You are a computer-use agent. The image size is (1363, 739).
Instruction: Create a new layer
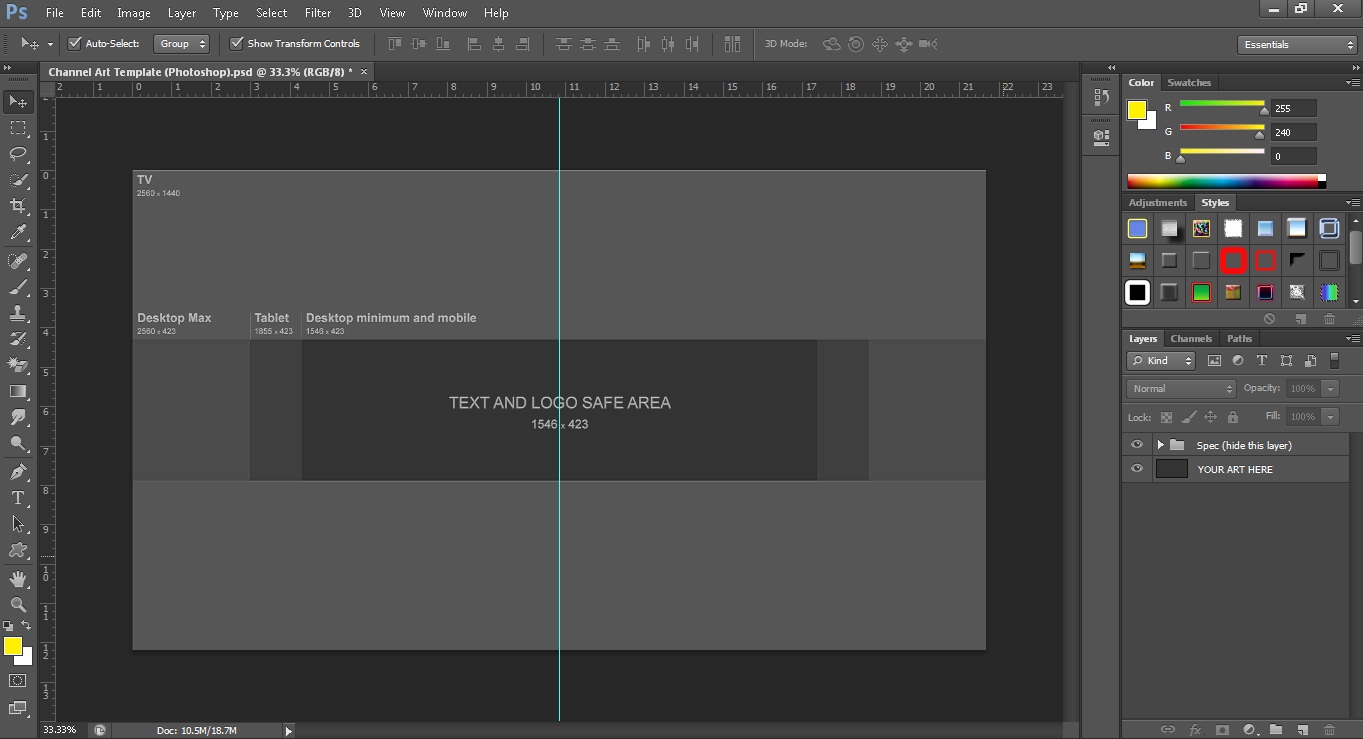click(x=1302, y=730)
